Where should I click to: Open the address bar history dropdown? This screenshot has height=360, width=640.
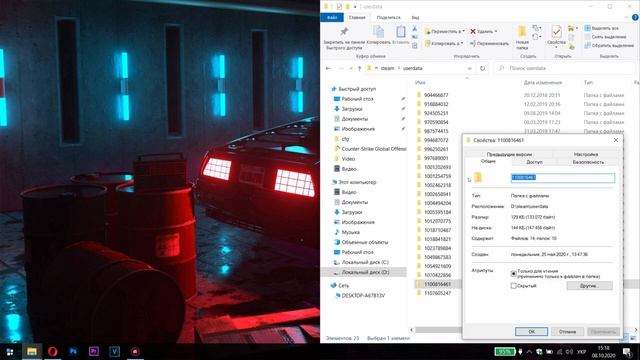click(470, 68)
